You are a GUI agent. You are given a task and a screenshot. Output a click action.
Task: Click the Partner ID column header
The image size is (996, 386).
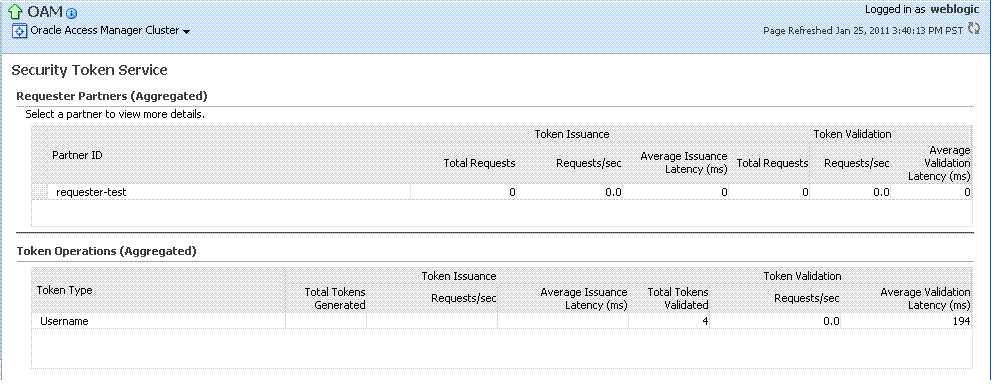point(77,155)
